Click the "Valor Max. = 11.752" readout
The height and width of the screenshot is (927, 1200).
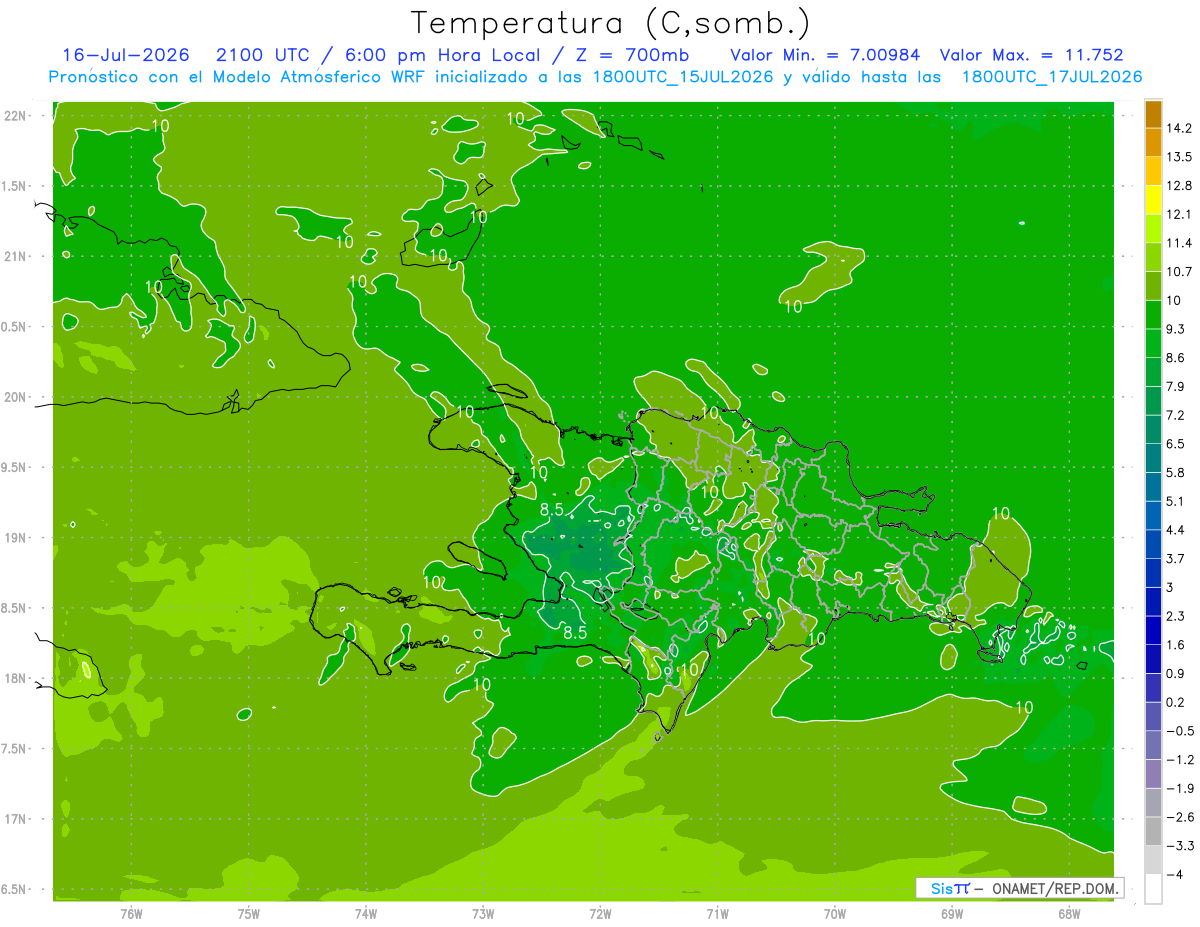click(1032, 56)
